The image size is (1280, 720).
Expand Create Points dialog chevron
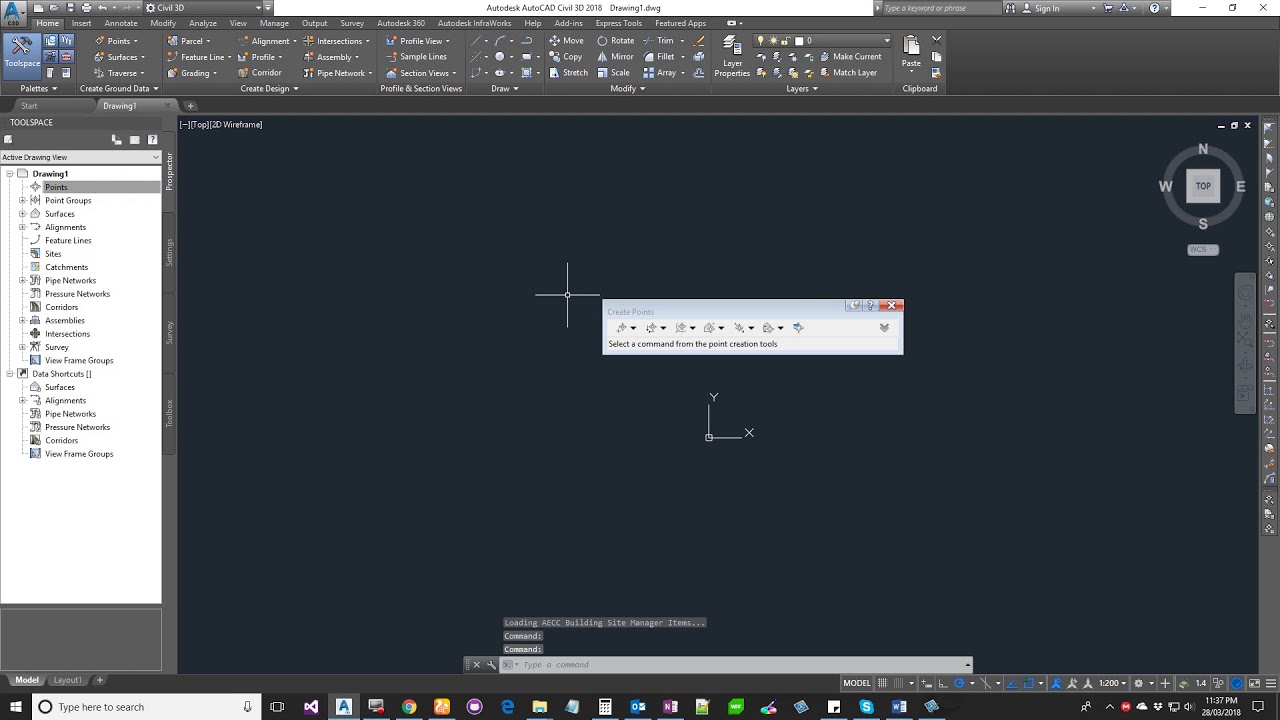pyautogui.click(x=884, y=328)
